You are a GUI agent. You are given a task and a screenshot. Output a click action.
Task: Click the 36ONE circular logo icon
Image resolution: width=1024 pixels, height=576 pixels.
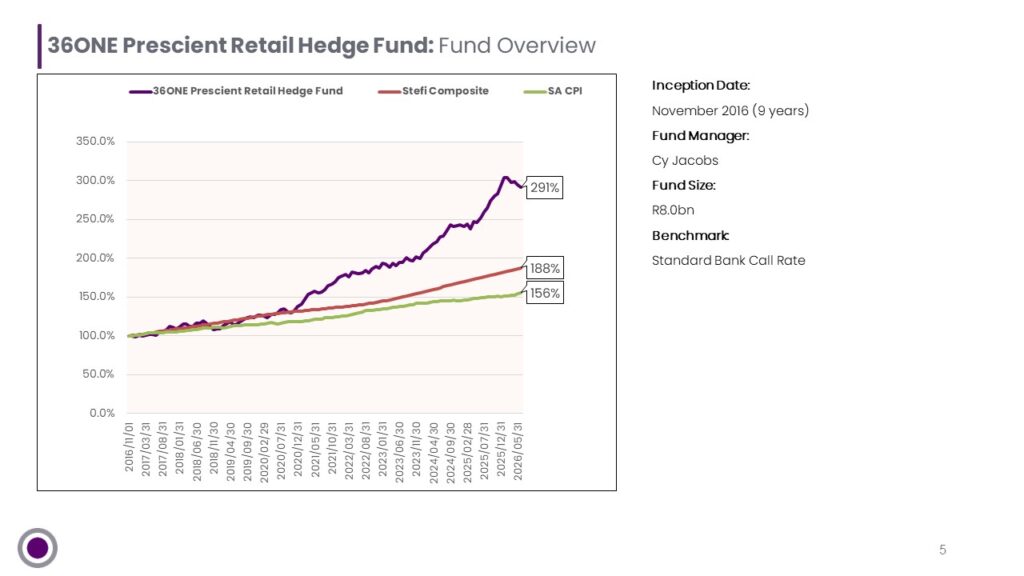click(37, 547)
